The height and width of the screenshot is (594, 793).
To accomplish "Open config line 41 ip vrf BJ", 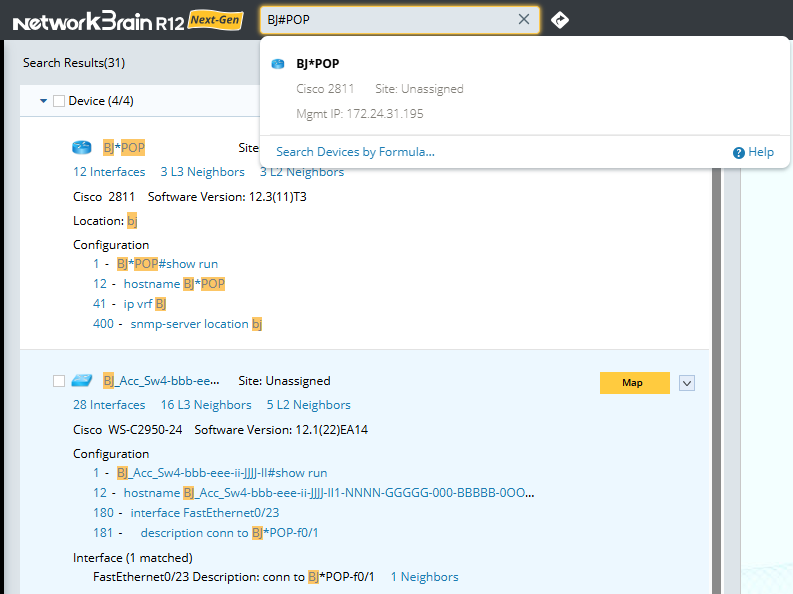I will pyautogui.click(x=145, y=304).
